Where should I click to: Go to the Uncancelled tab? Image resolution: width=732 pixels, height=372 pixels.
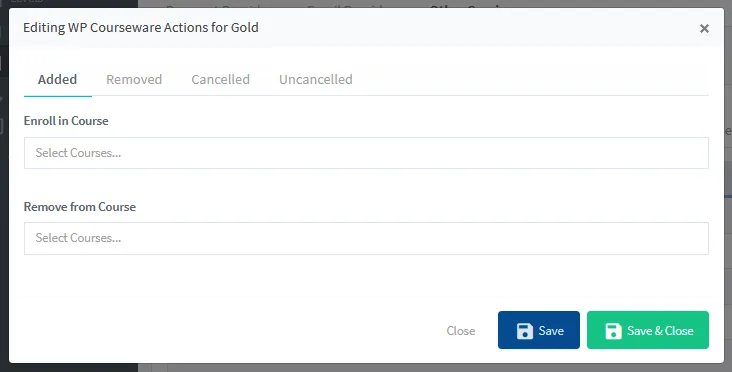coord(316,79)
